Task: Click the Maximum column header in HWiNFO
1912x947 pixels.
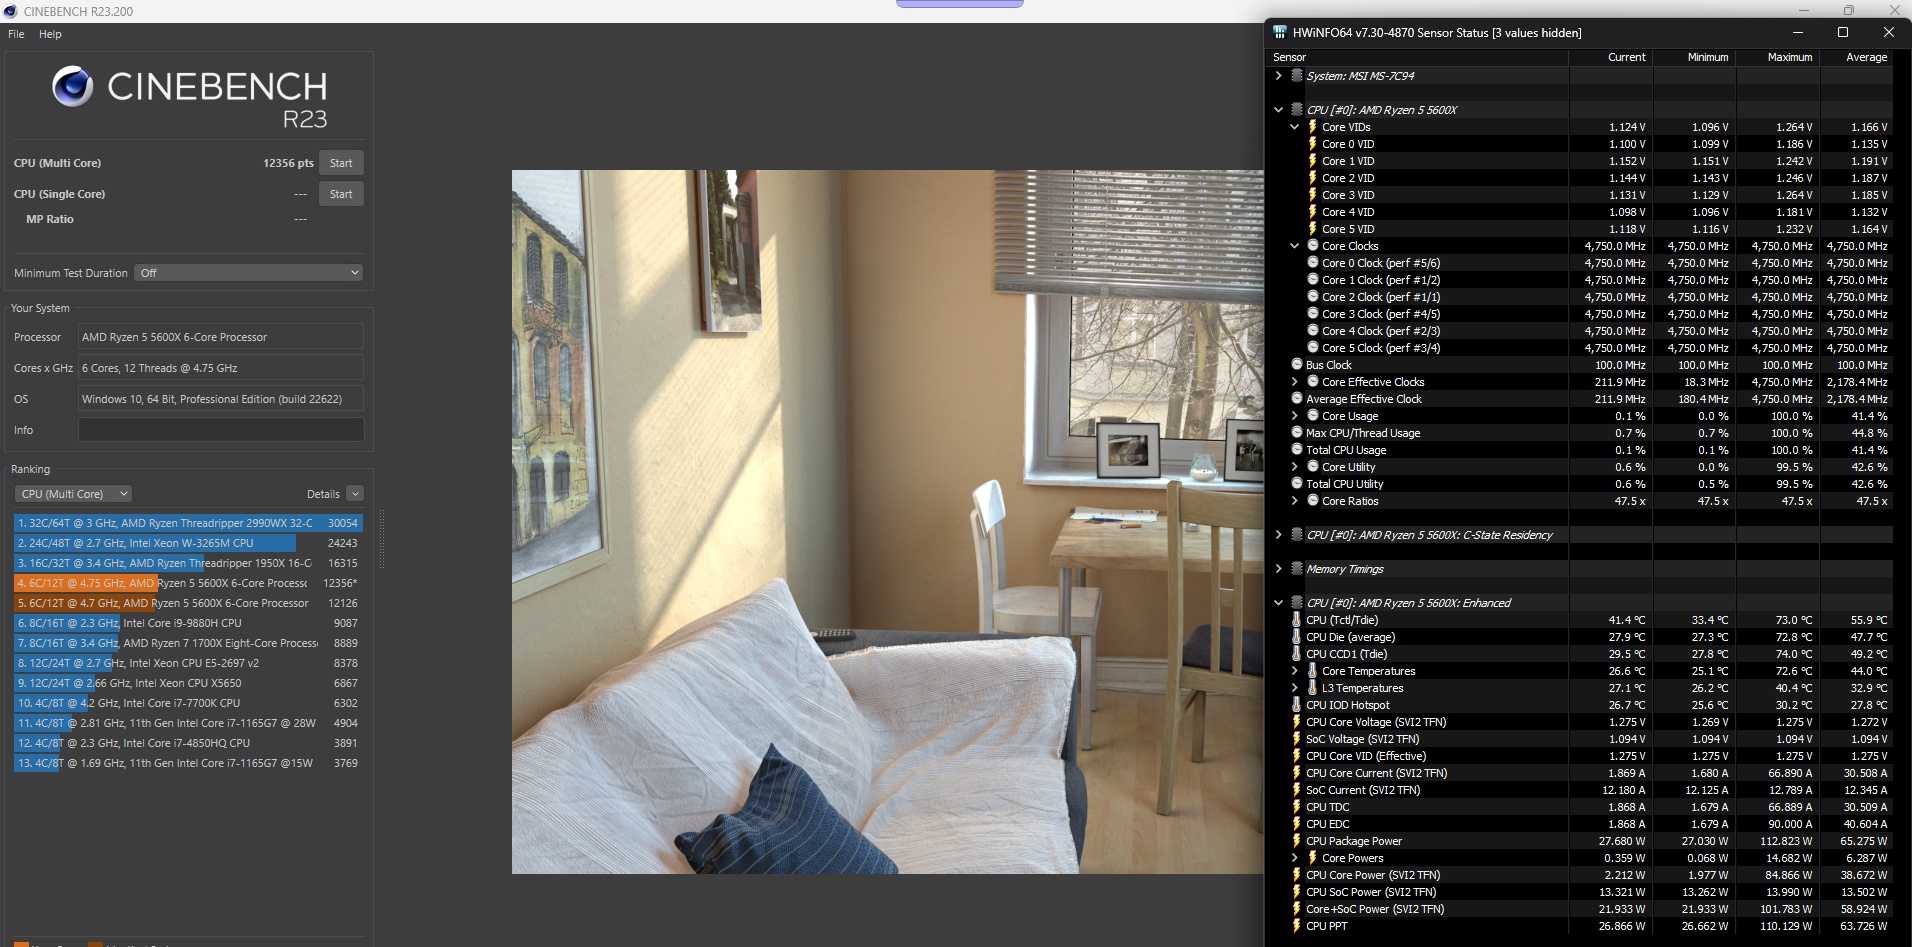Action: pos(1778,57)
